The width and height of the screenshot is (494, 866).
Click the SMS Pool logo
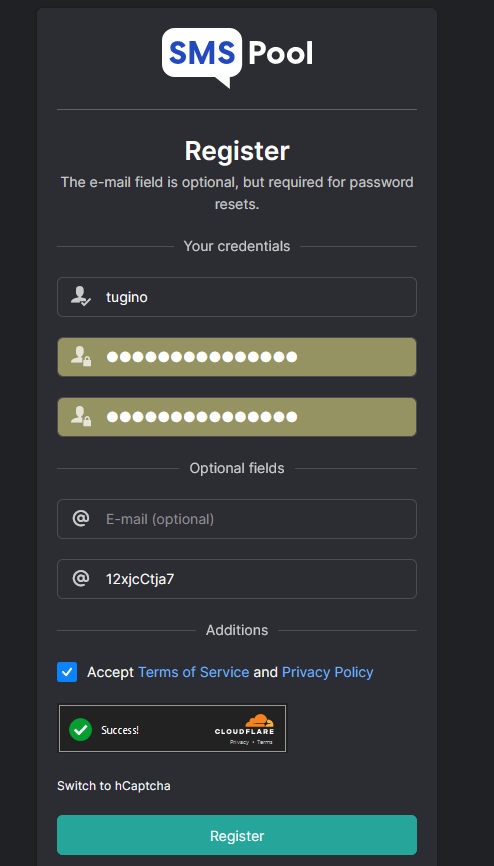tap(238, 57)
